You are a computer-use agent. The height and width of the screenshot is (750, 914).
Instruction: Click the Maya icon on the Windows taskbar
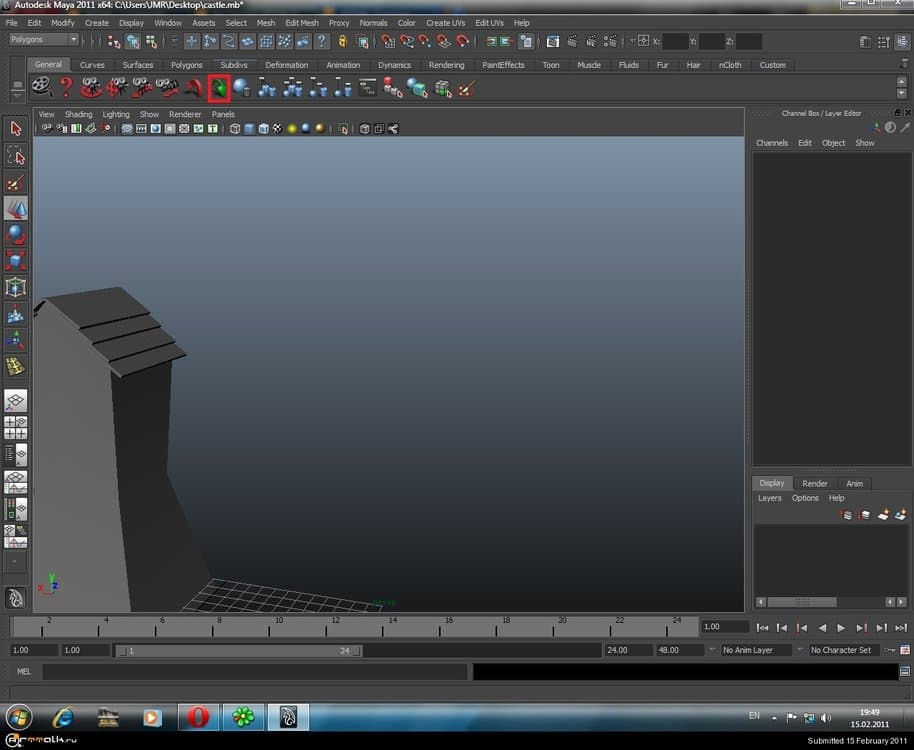[288, 717]
